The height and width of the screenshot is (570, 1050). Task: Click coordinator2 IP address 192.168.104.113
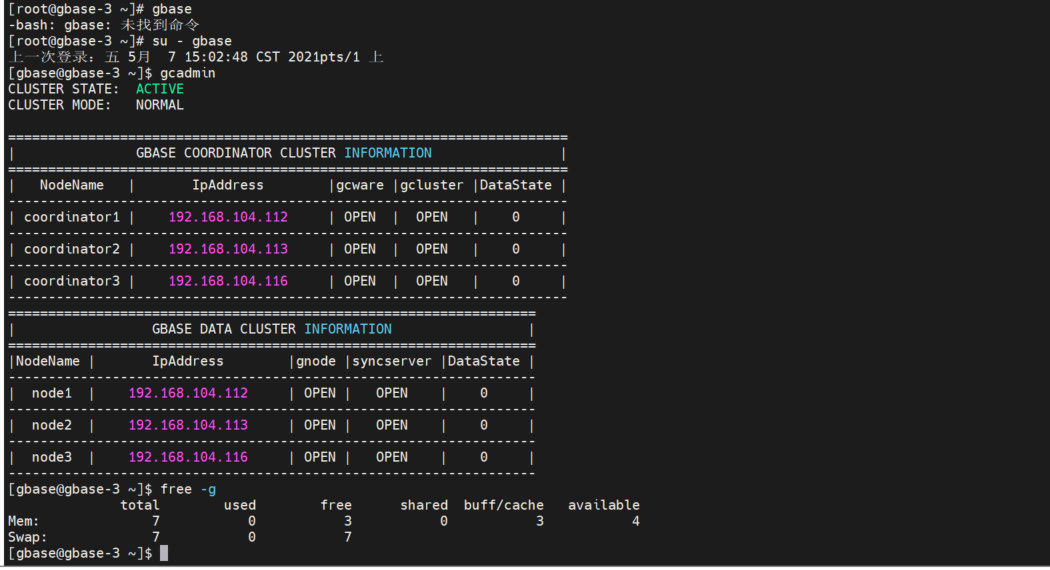[228, 249]
